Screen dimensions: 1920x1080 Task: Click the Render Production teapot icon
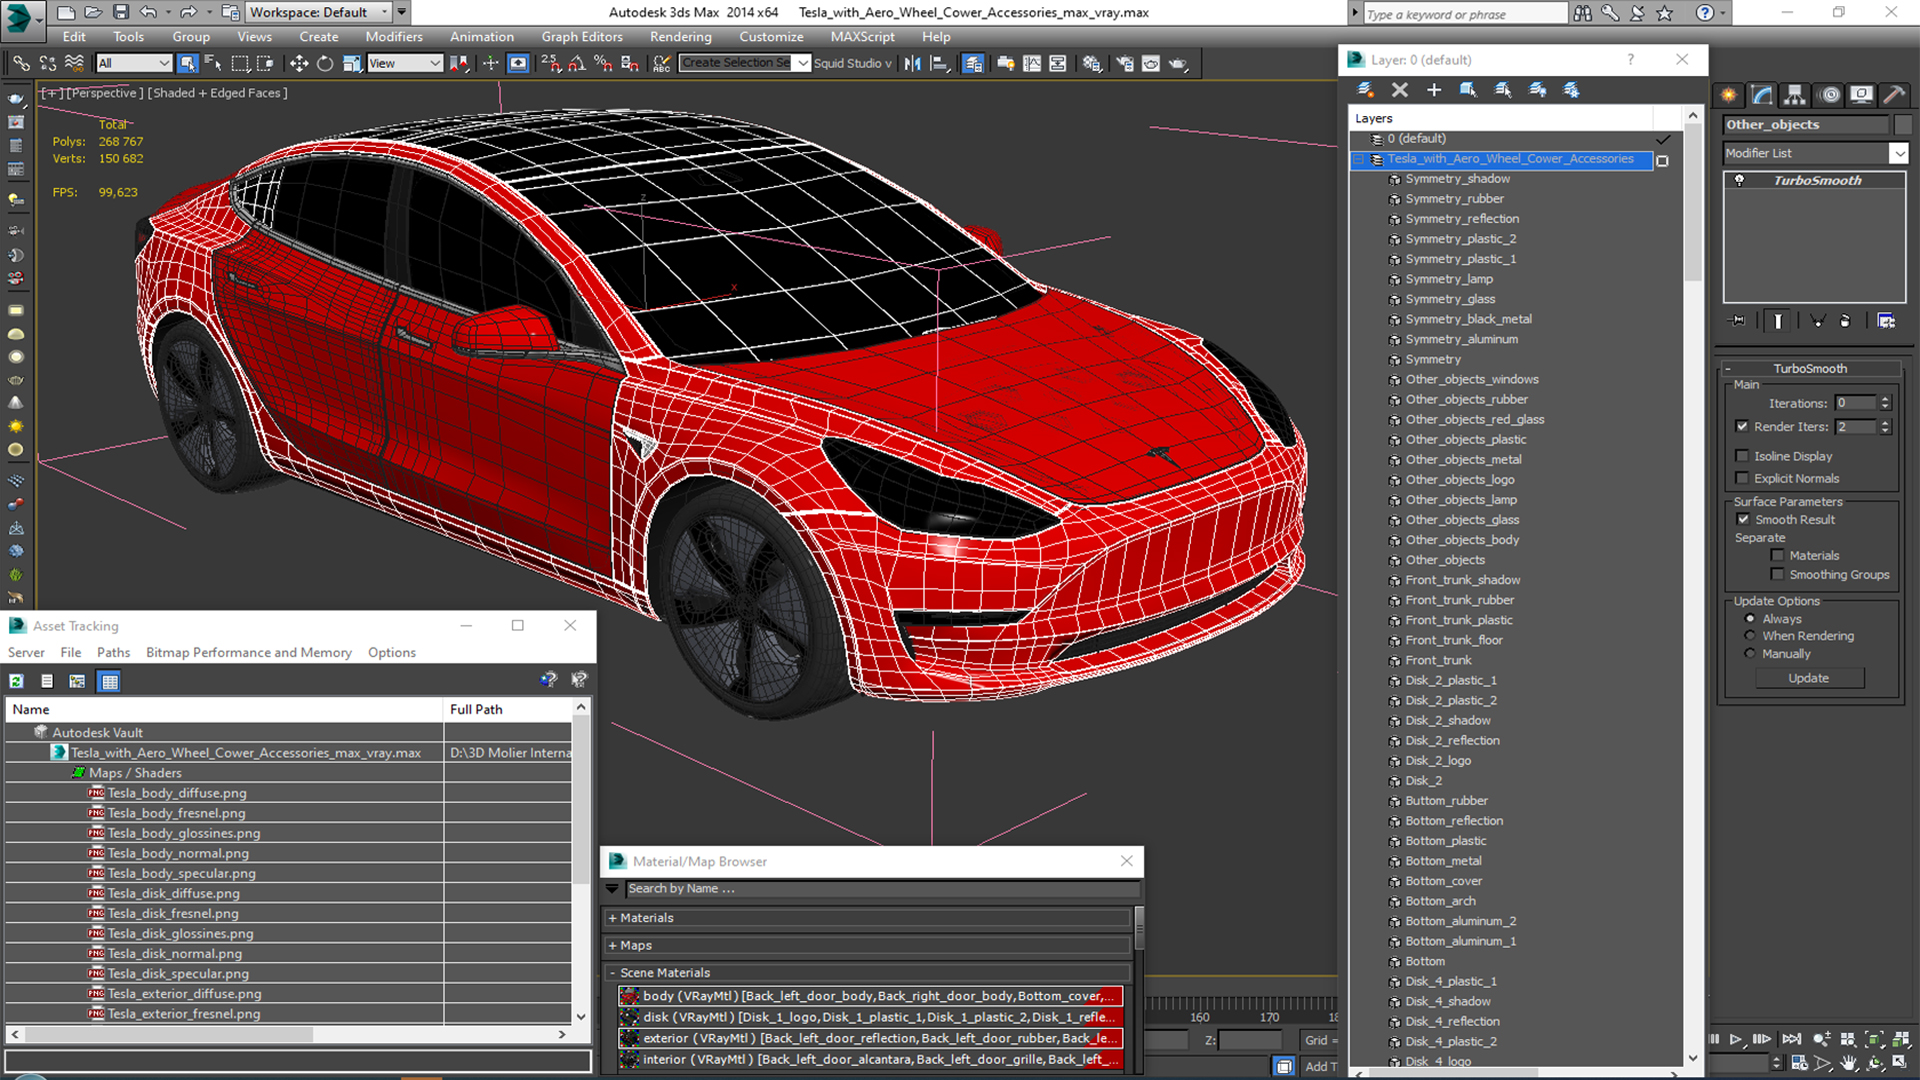click(x=1178, y=63)
